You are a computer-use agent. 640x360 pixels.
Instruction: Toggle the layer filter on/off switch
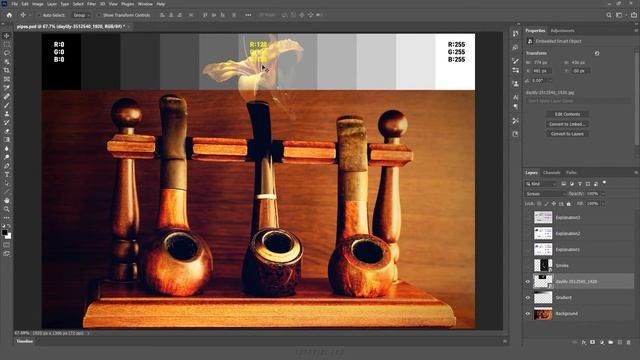(604, 182)
